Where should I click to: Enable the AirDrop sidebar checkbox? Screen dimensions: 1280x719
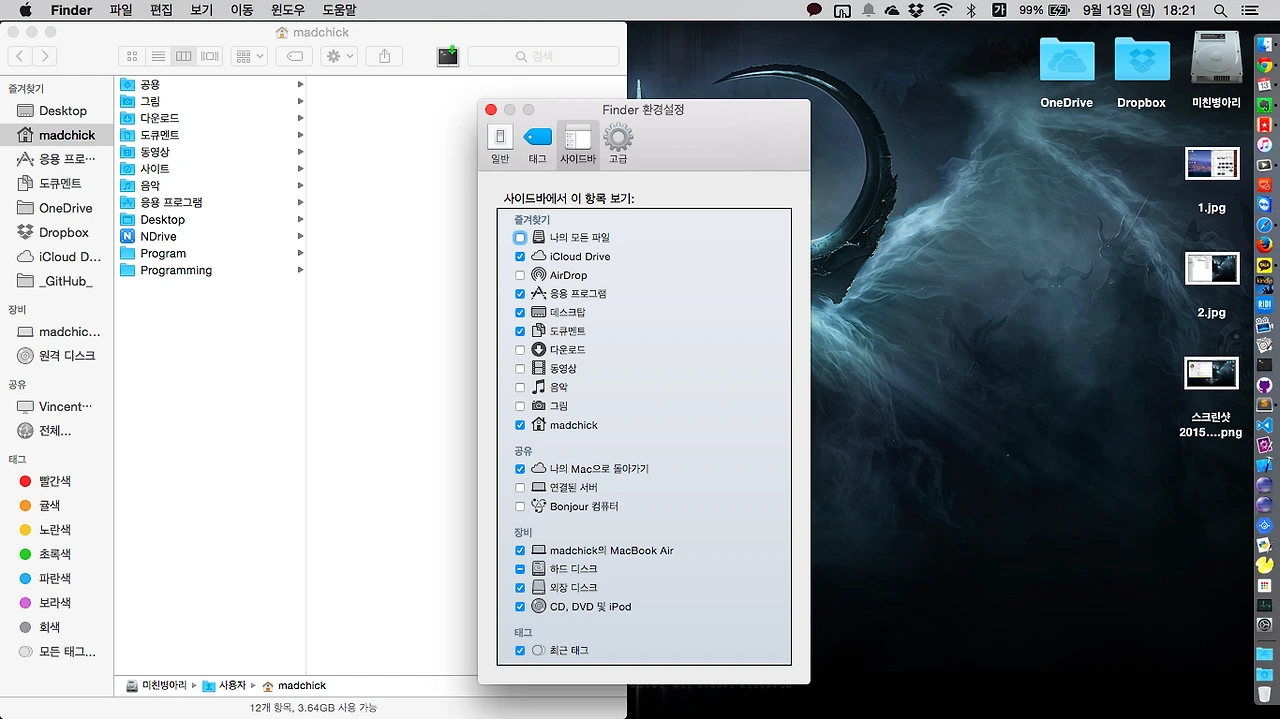pyautogui.click(x=520, y=275)
